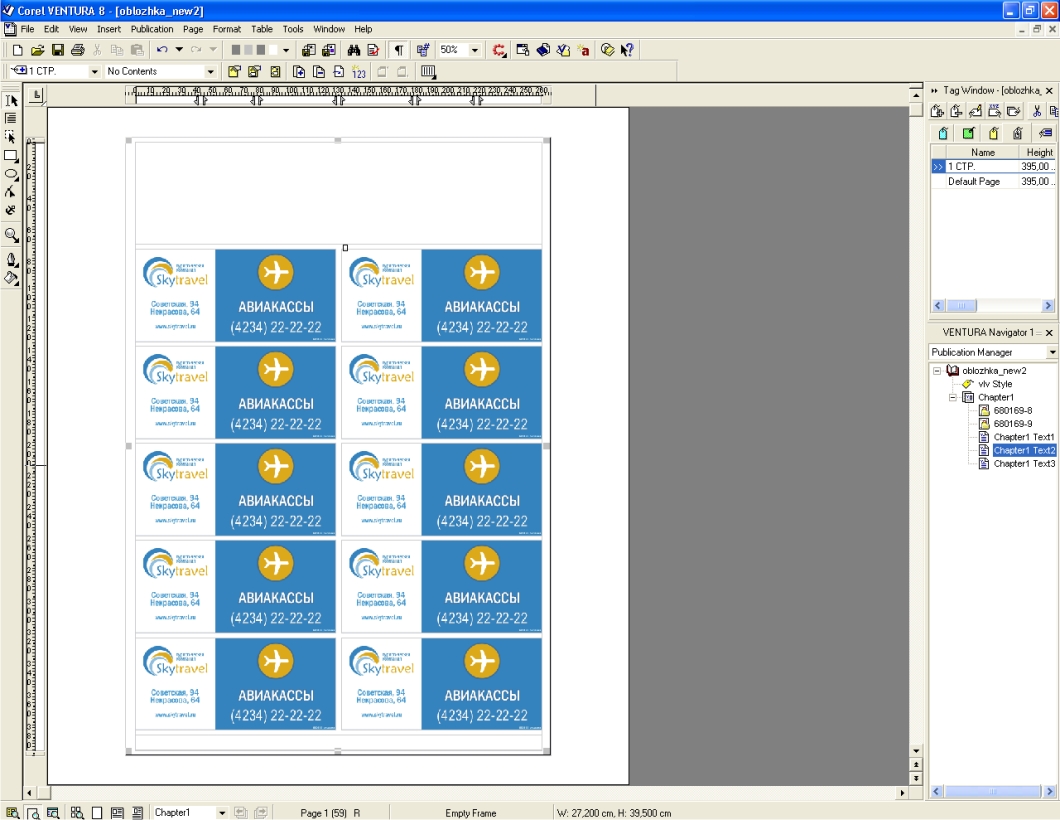The height and width of the screenshot is (820, 1060).
Task: Click the ruler tab-alignment corner box
Action: [x=37, y=95]
